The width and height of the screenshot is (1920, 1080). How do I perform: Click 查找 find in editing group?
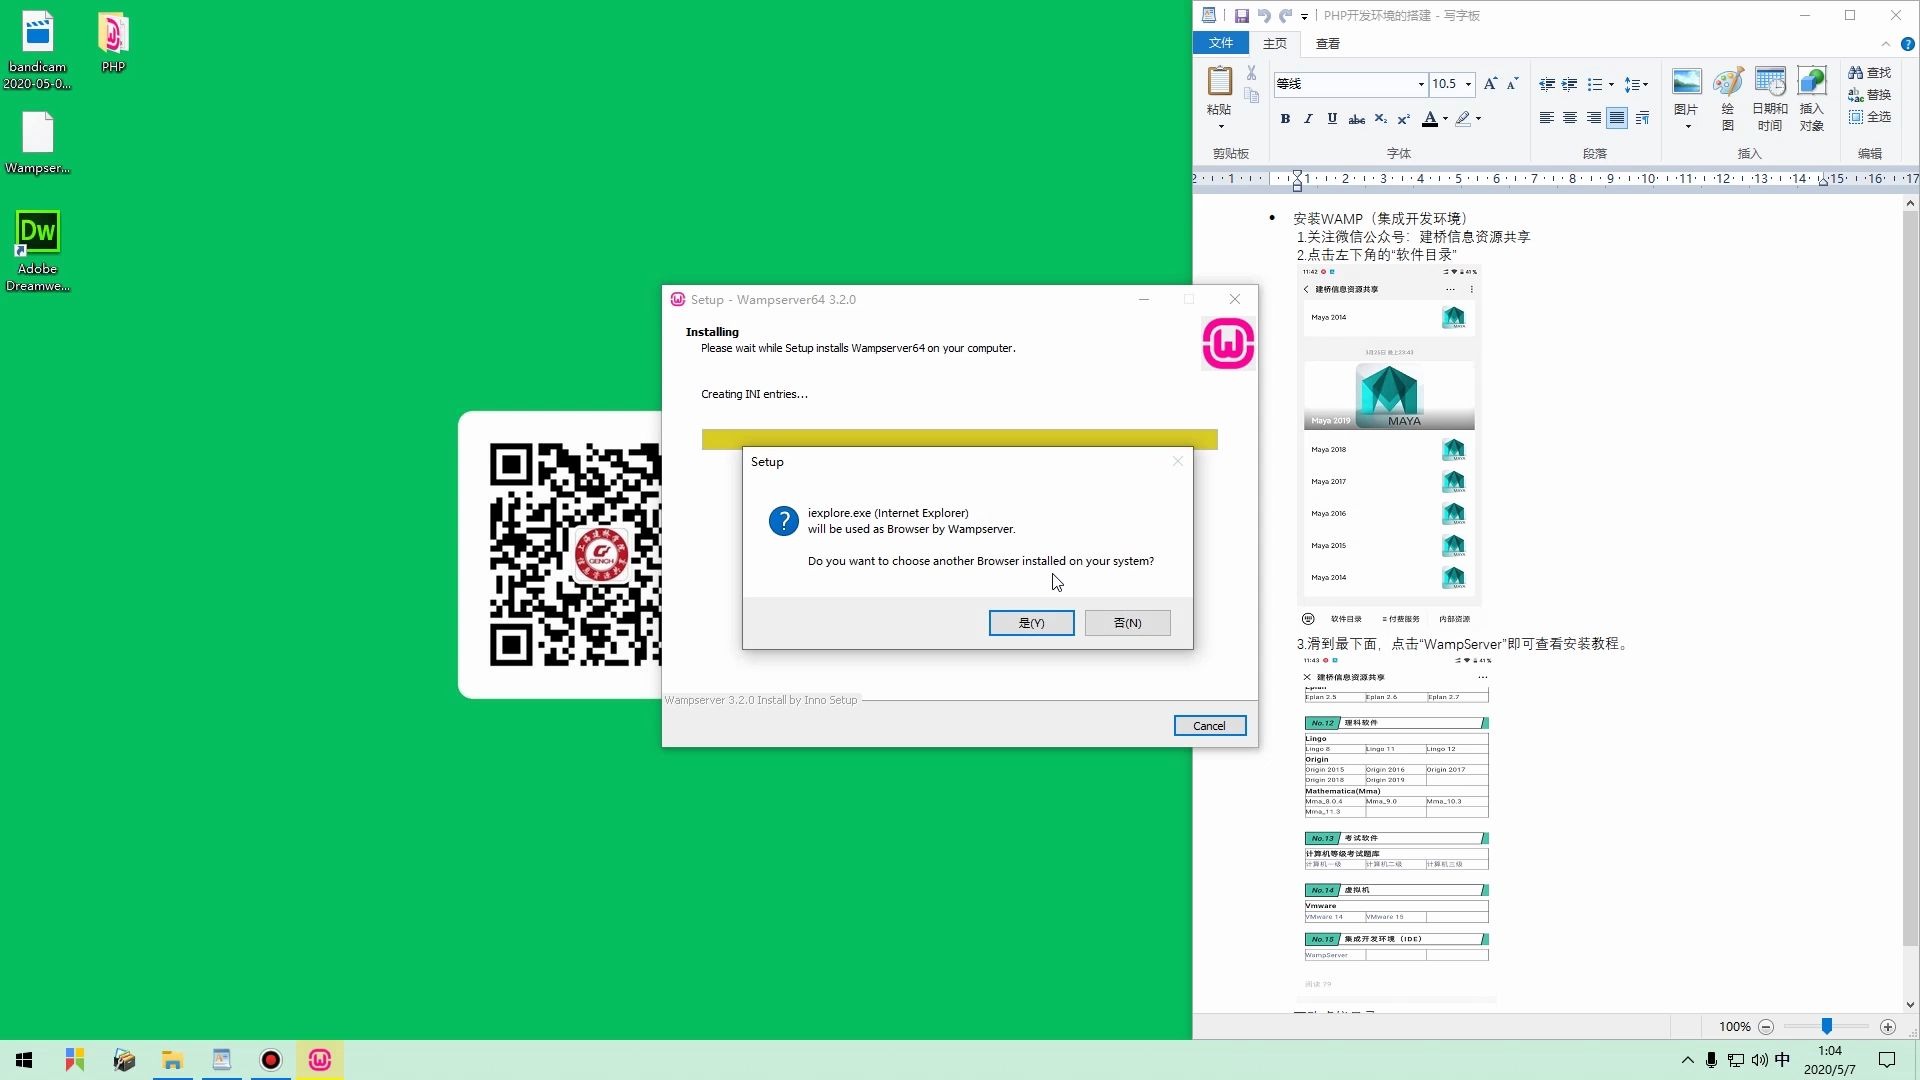(x=1869, y=73)
